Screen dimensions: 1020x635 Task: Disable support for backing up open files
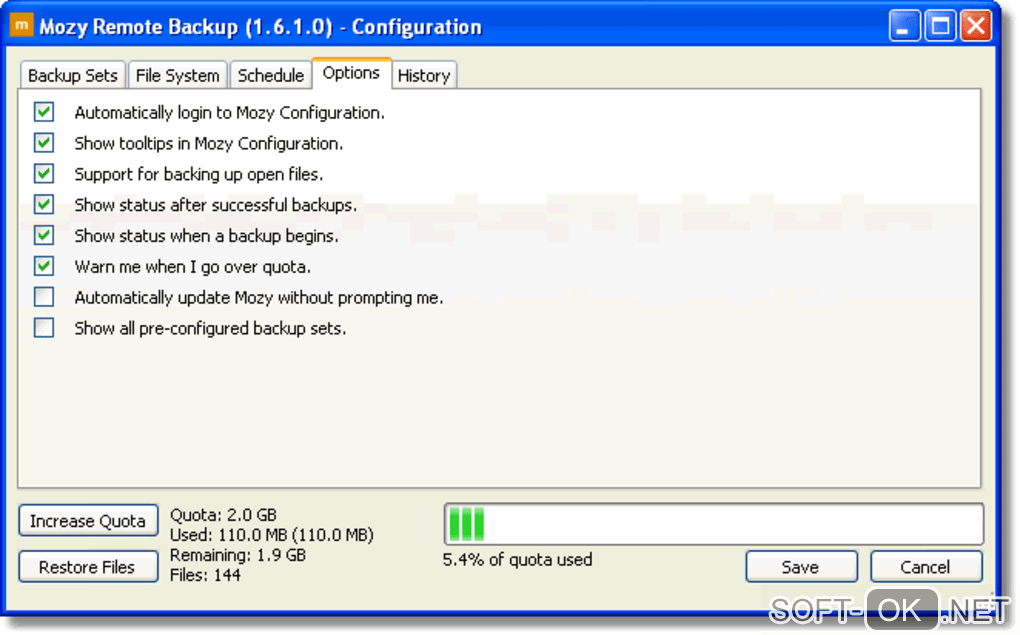point(44,174)
